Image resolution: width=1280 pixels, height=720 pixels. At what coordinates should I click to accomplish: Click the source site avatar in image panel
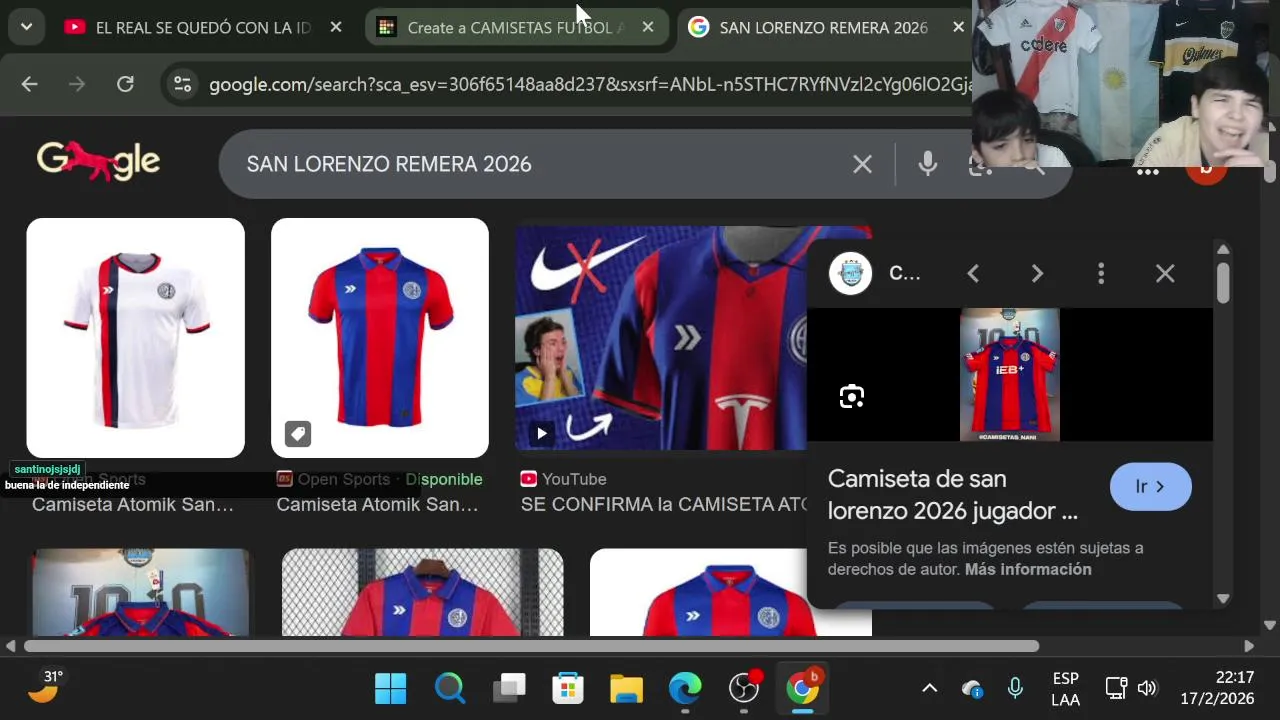[851, 273]
